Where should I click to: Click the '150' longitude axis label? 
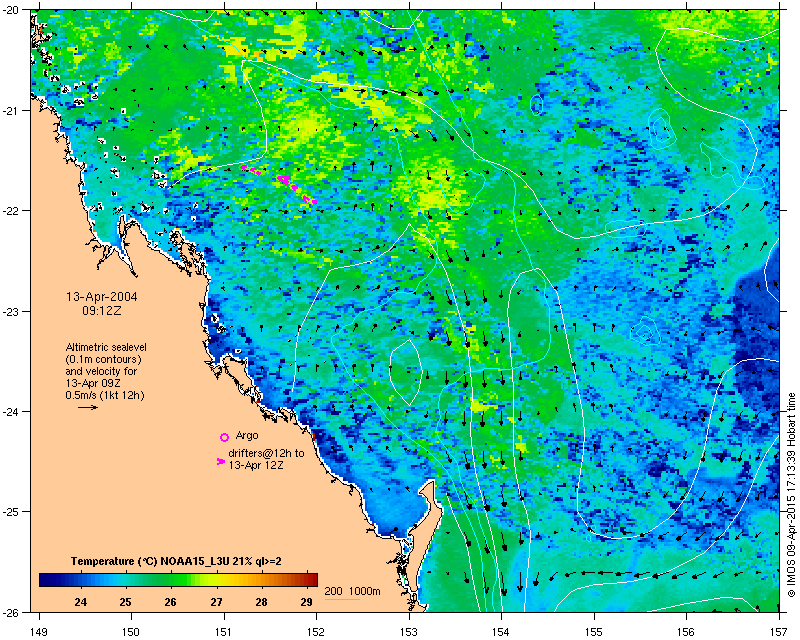click(x=131, y=632)
